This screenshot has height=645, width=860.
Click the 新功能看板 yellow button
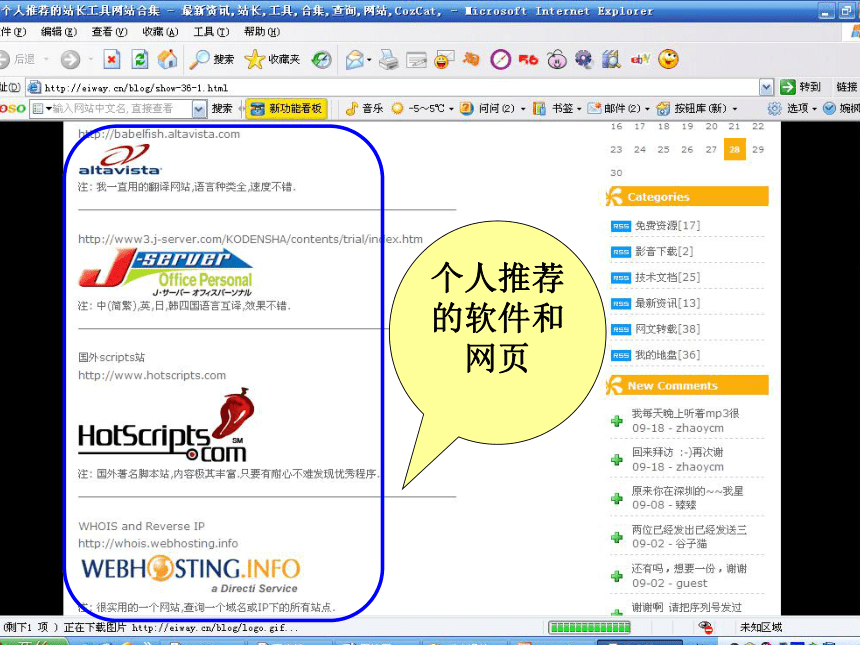[x=286, y=109]
